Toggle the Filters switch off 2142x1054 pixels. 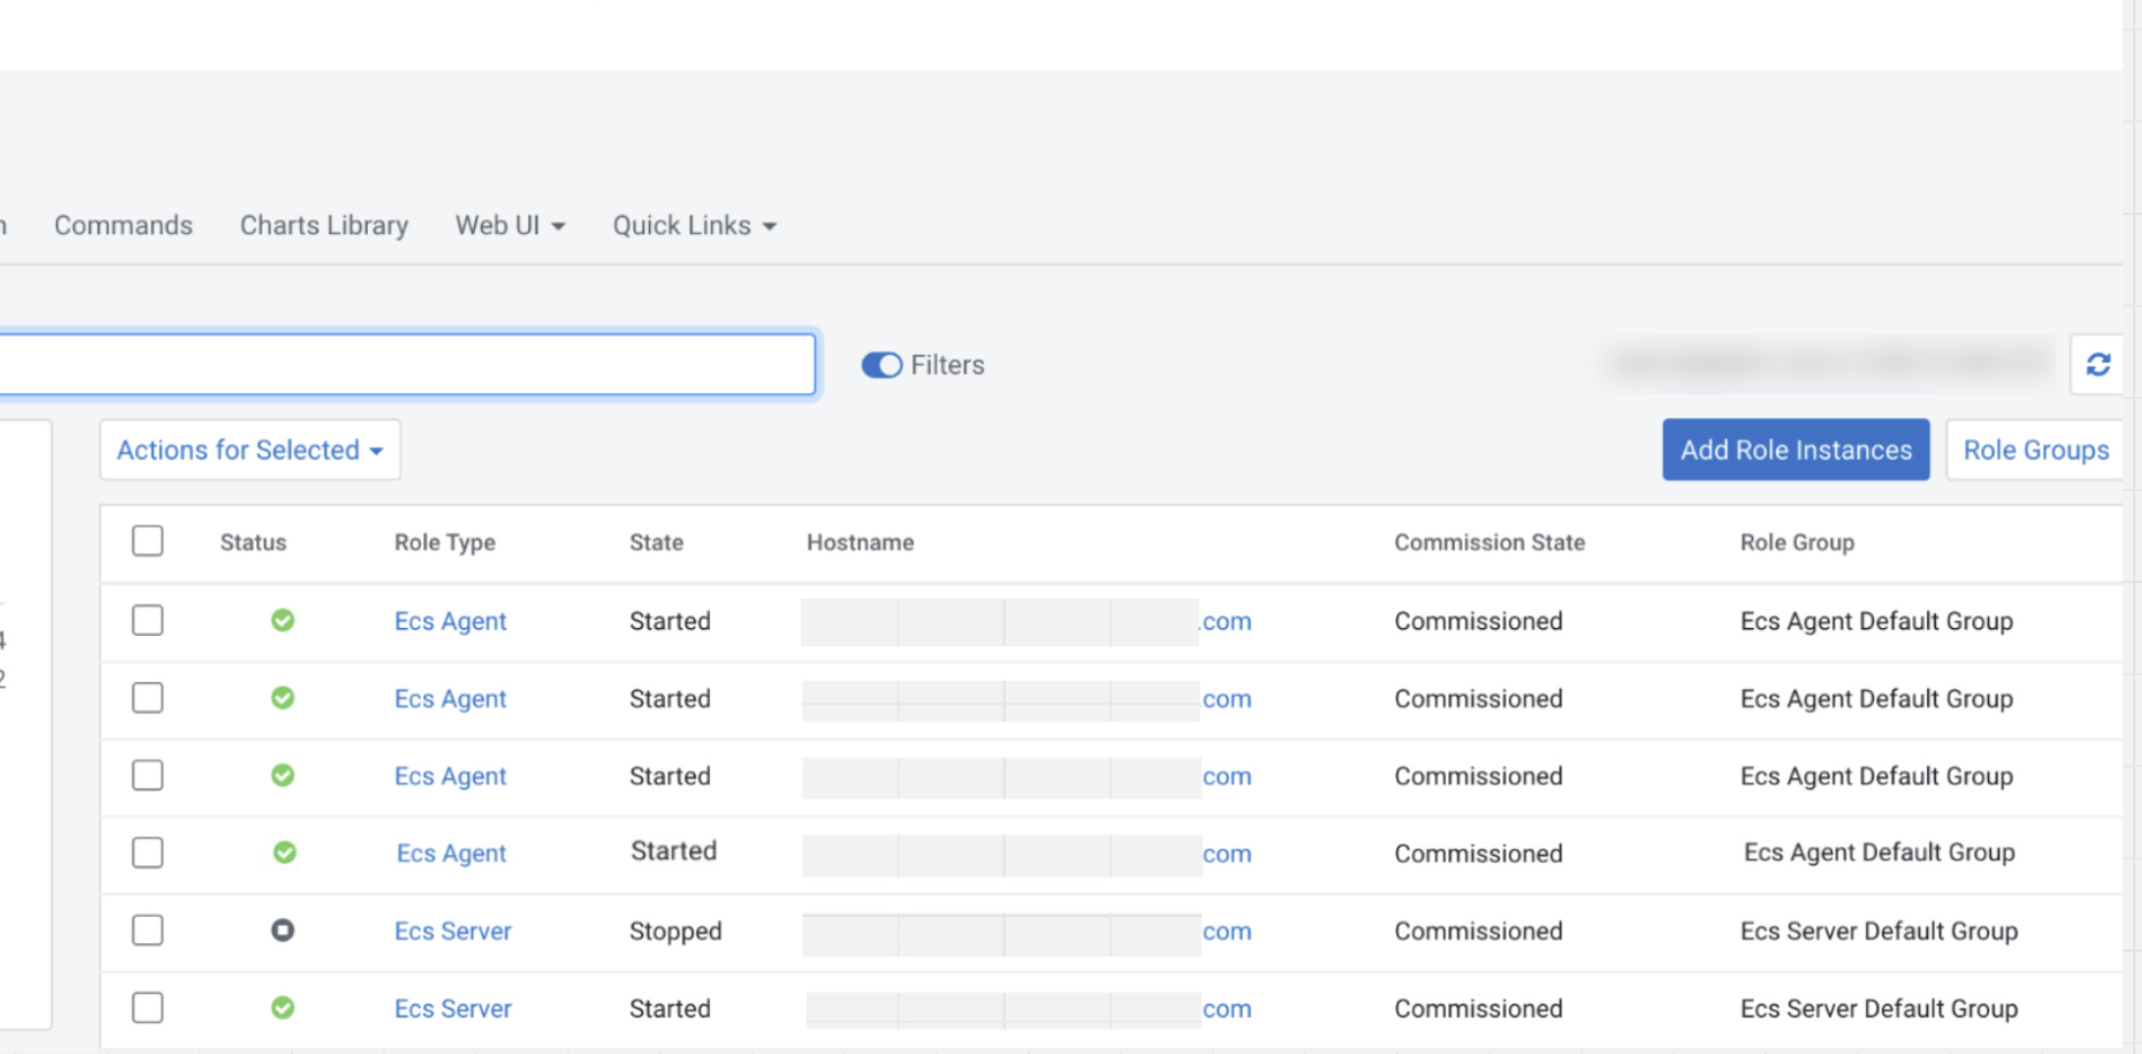pyautogui.click(x=881, y=365)
